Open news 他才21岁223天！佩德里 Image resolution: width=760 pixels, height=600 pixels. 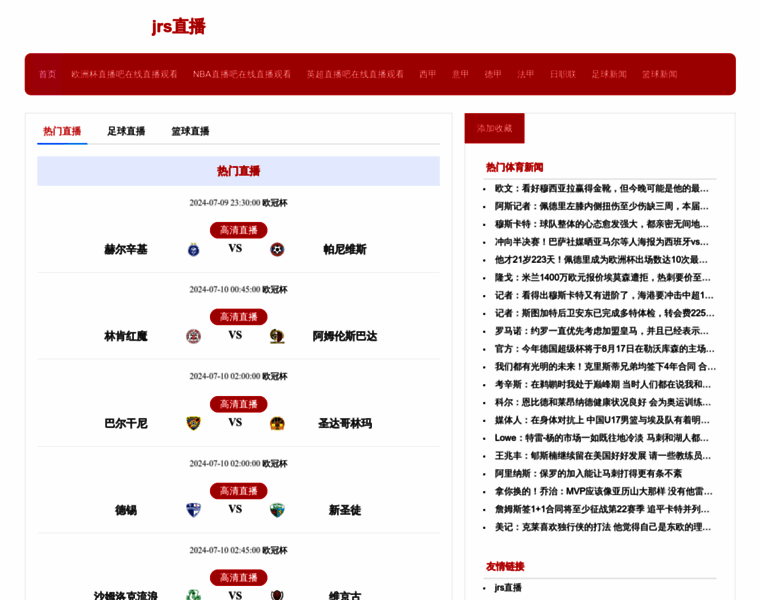pos(601,260)
